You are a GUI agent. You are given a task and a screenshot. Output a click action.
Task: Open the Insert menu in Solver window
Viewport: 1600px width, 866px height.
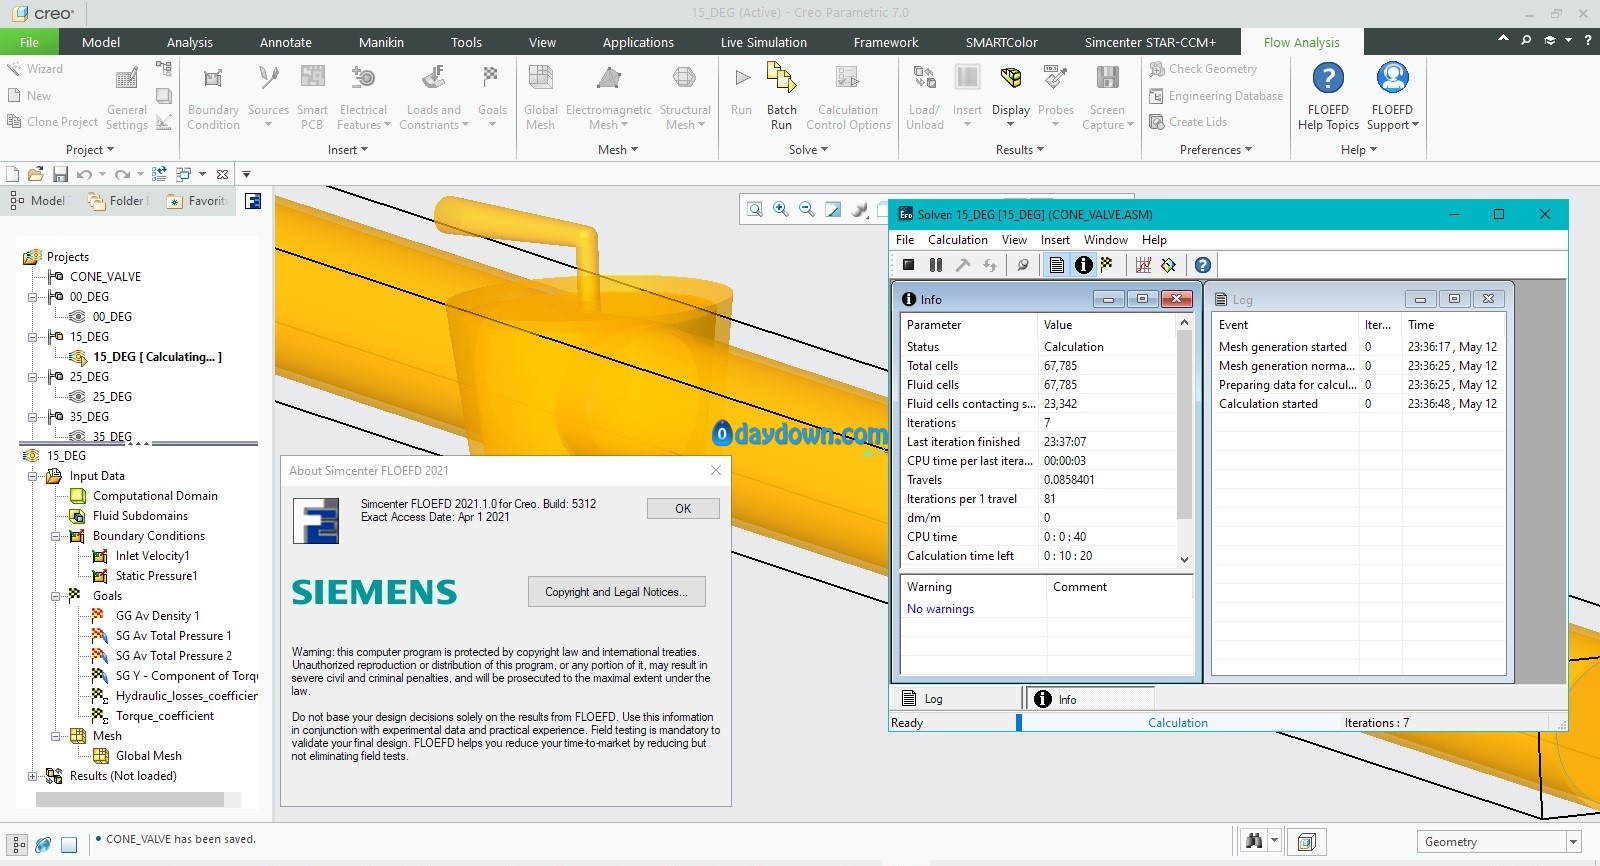coord(1055,240)
